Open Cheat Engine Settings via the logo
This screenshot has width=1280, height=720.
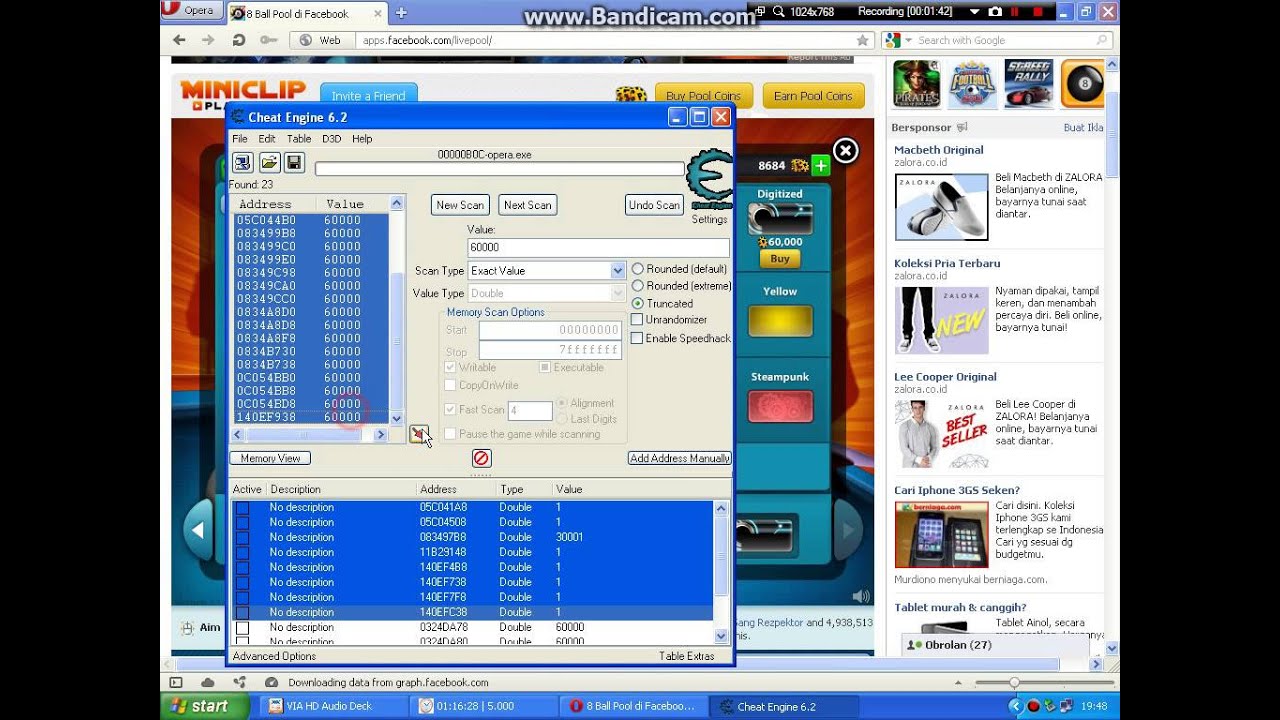(709, 180)
